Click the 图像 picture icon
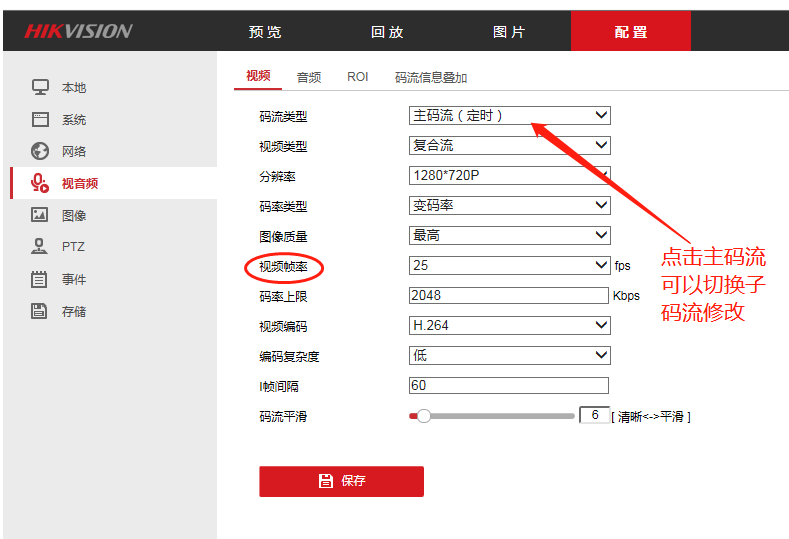789x539 pixels. [x=40, y=215]
